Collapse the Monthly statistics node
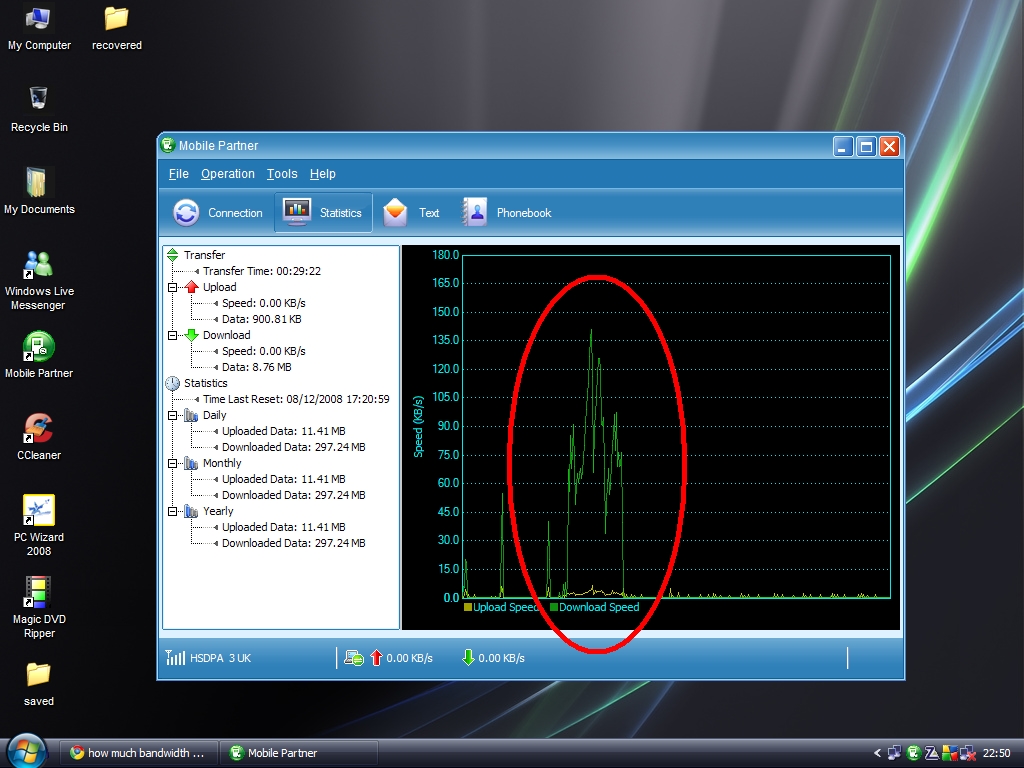Image resolution: width=1024 pixels, height=768 pixels. pos(172,464)
